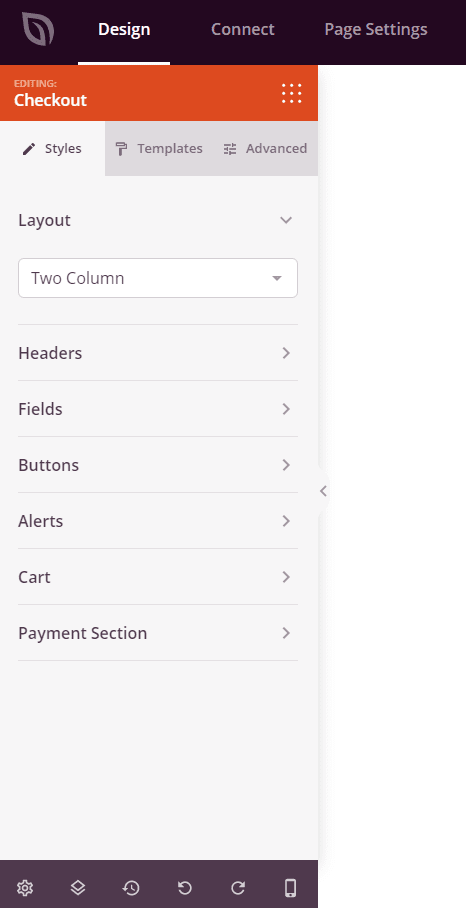Collapse the sidebar panel arrow

point(323,491)
